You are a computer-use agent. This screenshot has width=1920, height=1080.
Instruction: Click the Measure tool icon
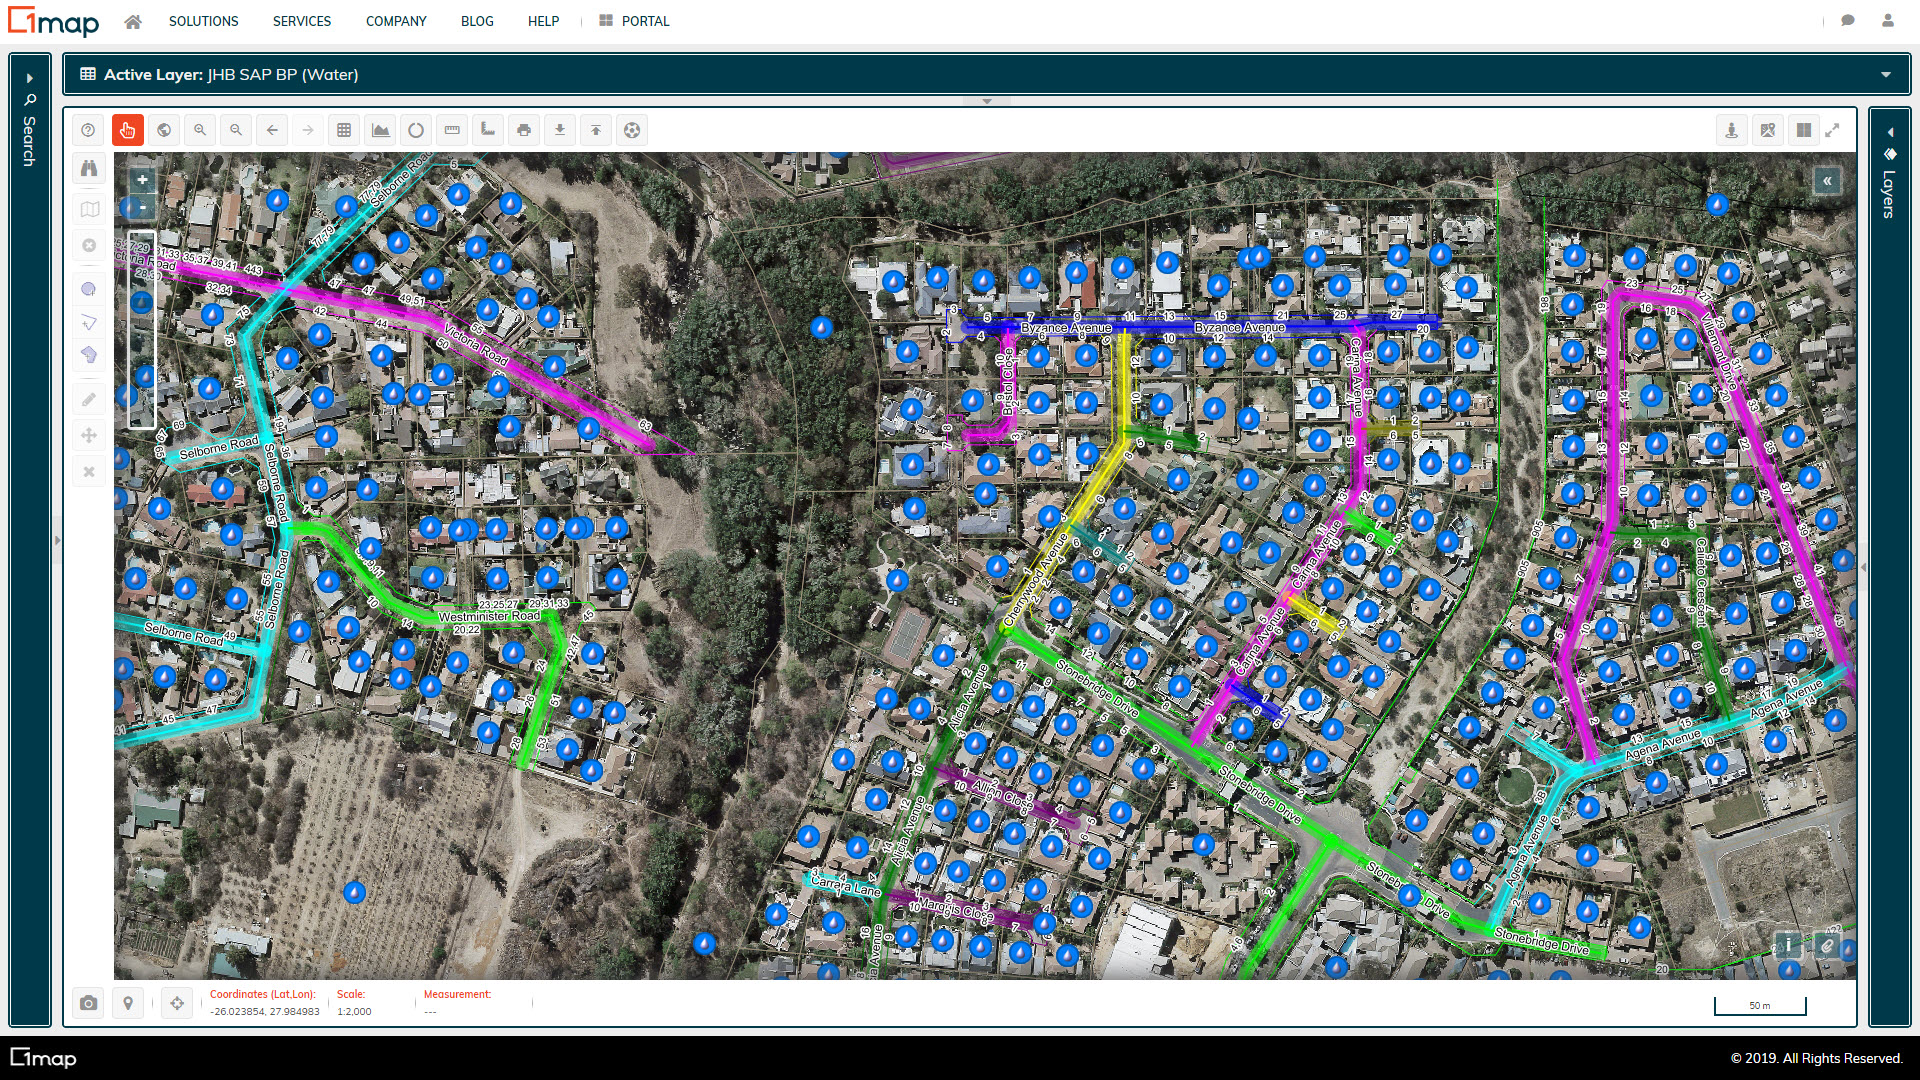452,129
